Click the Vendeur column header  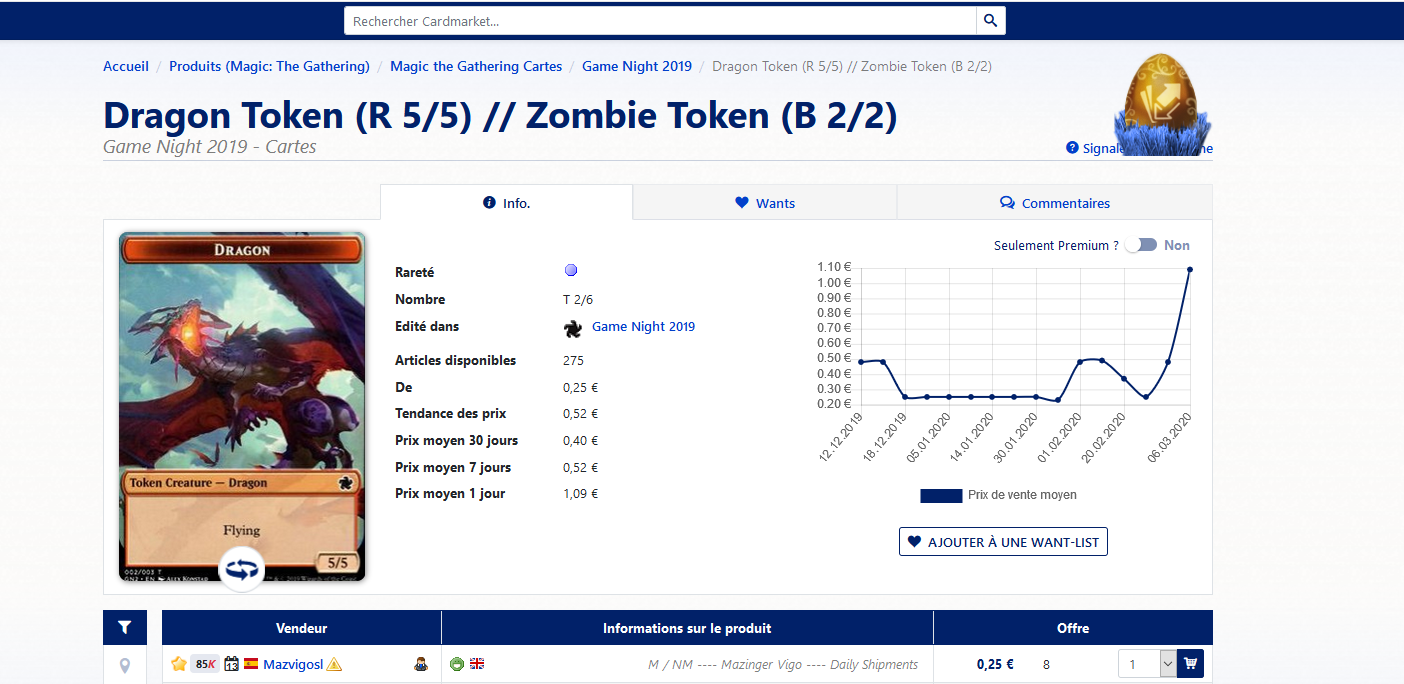[x=302, y=628]
